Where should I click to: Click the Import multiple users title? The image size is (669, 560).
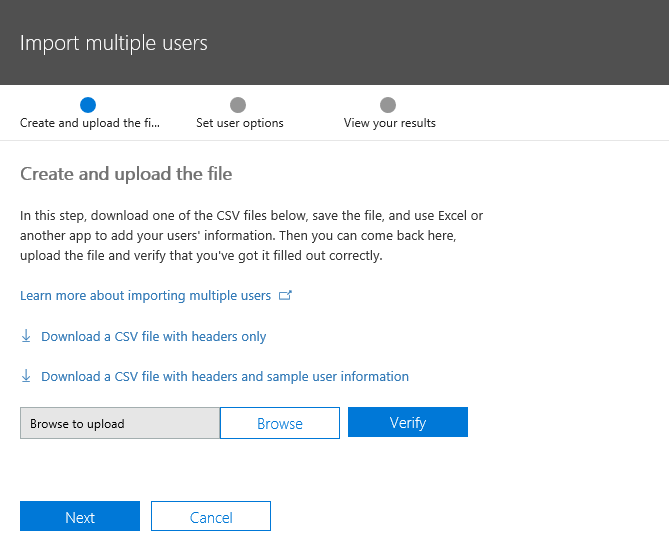pyautogui.click(x=114, y=43)
